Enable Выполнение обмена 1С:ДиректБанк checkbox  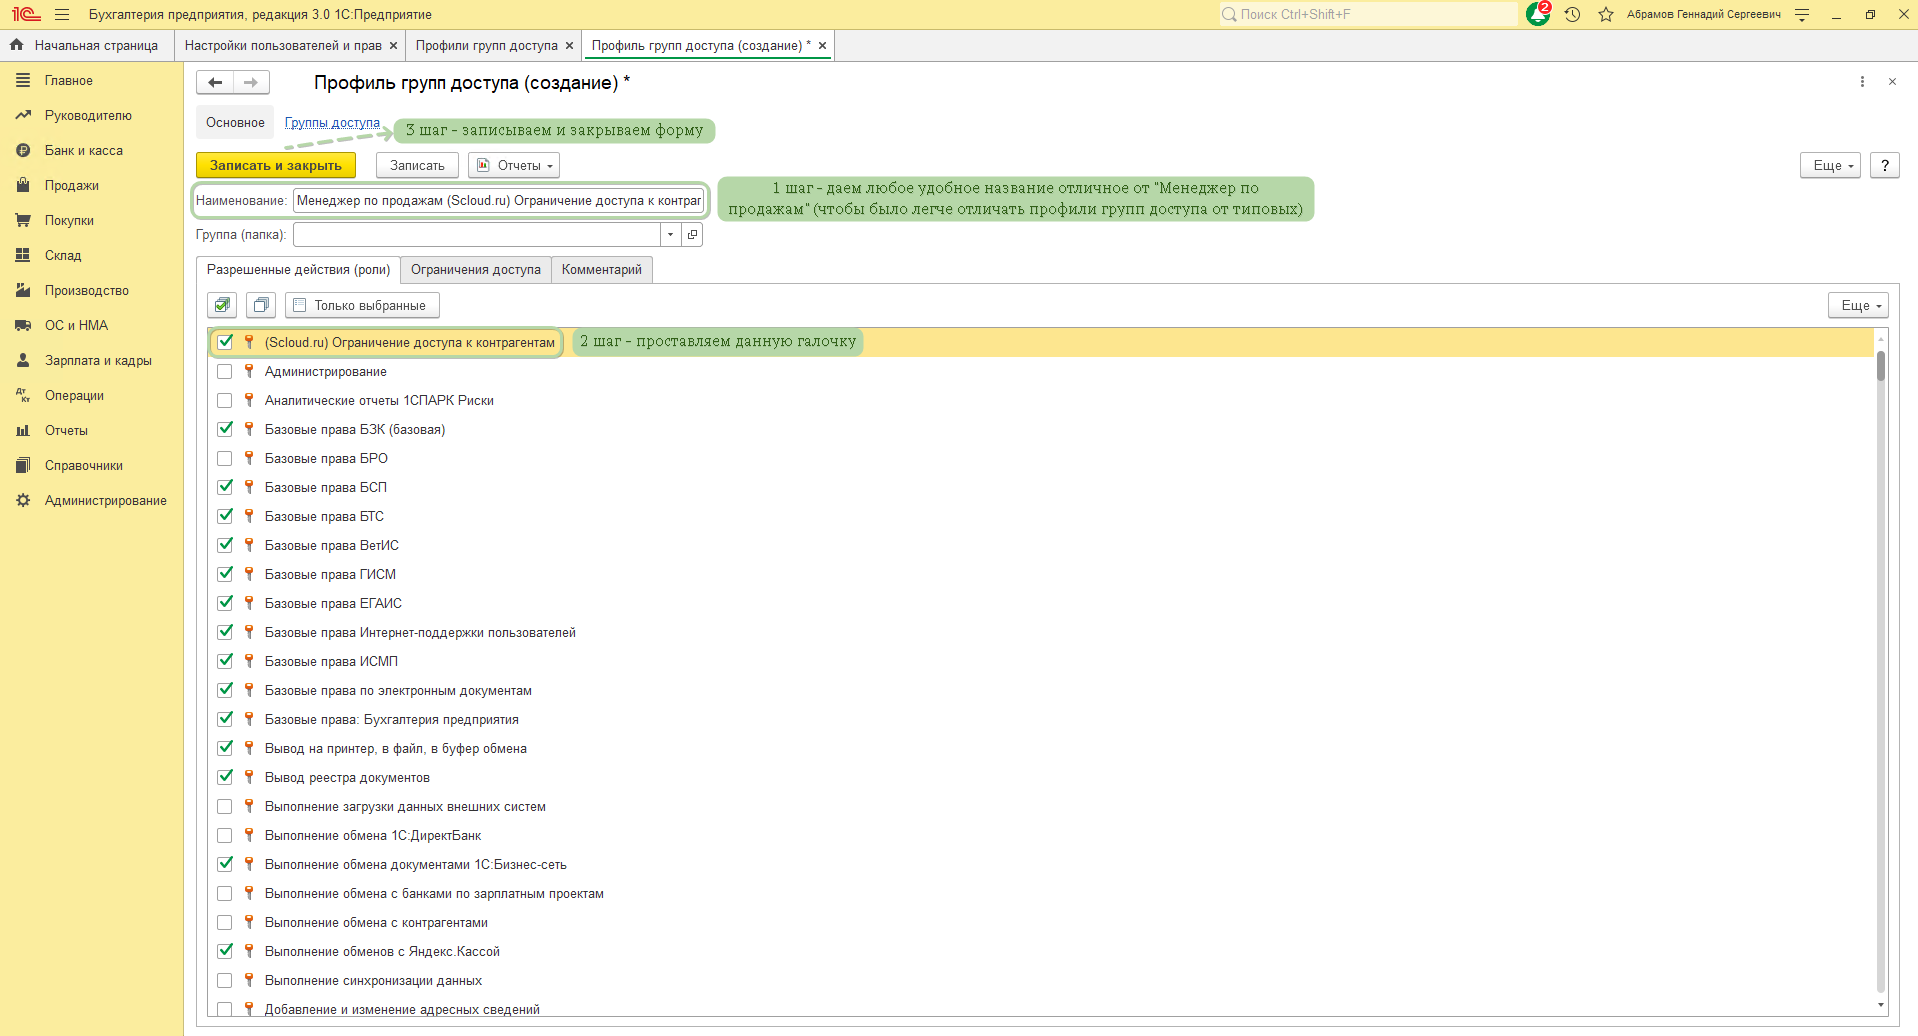click(225, 836)
